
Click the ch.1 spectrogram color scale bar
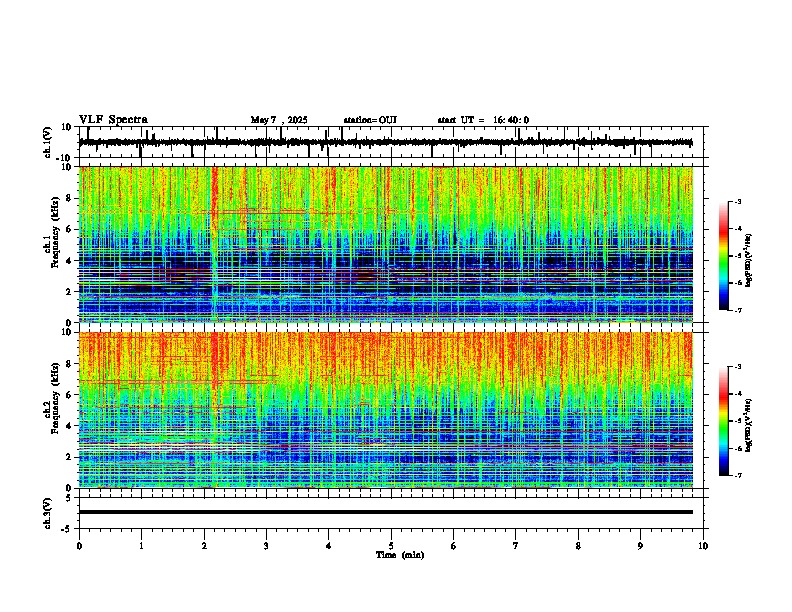pos(724,256)
